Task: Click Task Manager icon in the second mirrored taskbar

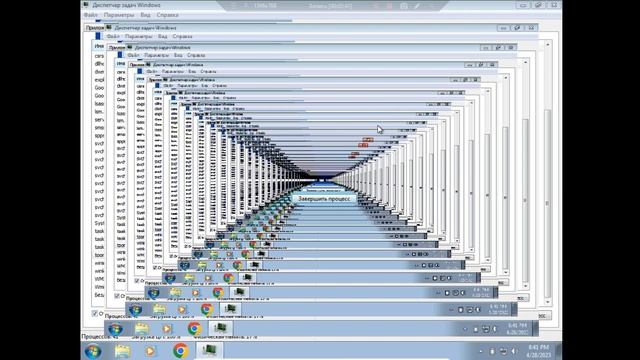Action: click(230, 309)
